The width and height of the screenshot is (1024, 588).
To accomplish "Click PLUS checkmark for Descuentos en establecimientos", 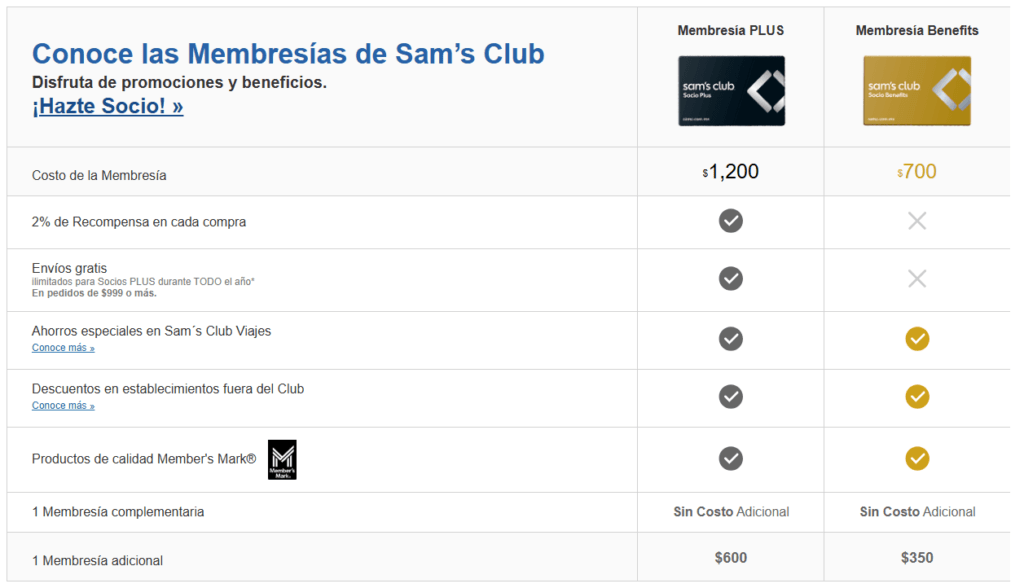I will [731, 397].
